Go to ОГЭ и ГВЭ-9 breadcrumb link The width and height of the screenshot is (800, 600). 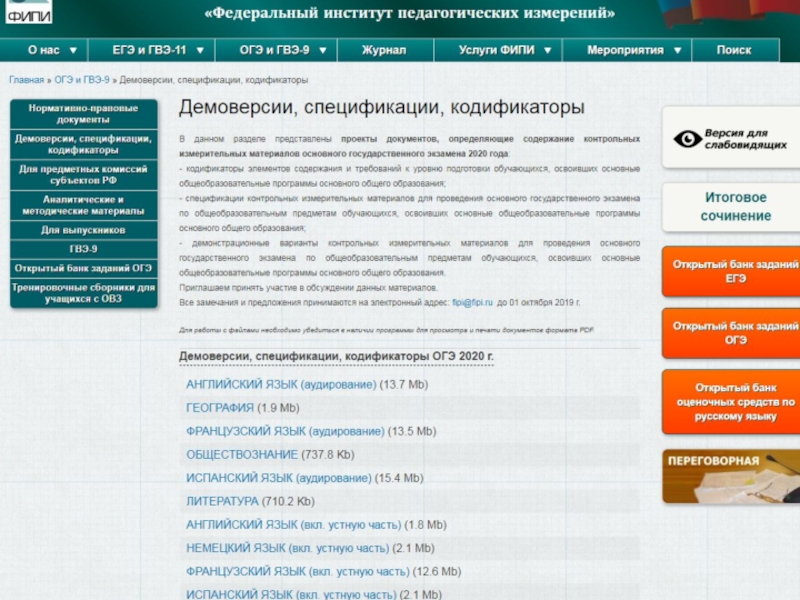[82, 80]
